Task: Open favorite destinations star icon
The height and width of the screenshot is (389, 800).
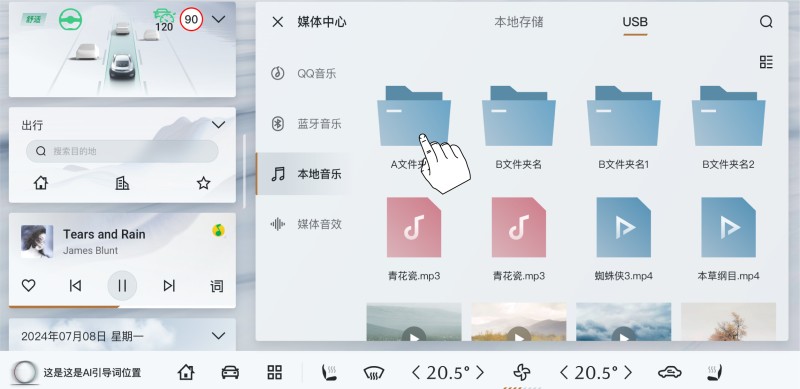Action: (204, 183)
